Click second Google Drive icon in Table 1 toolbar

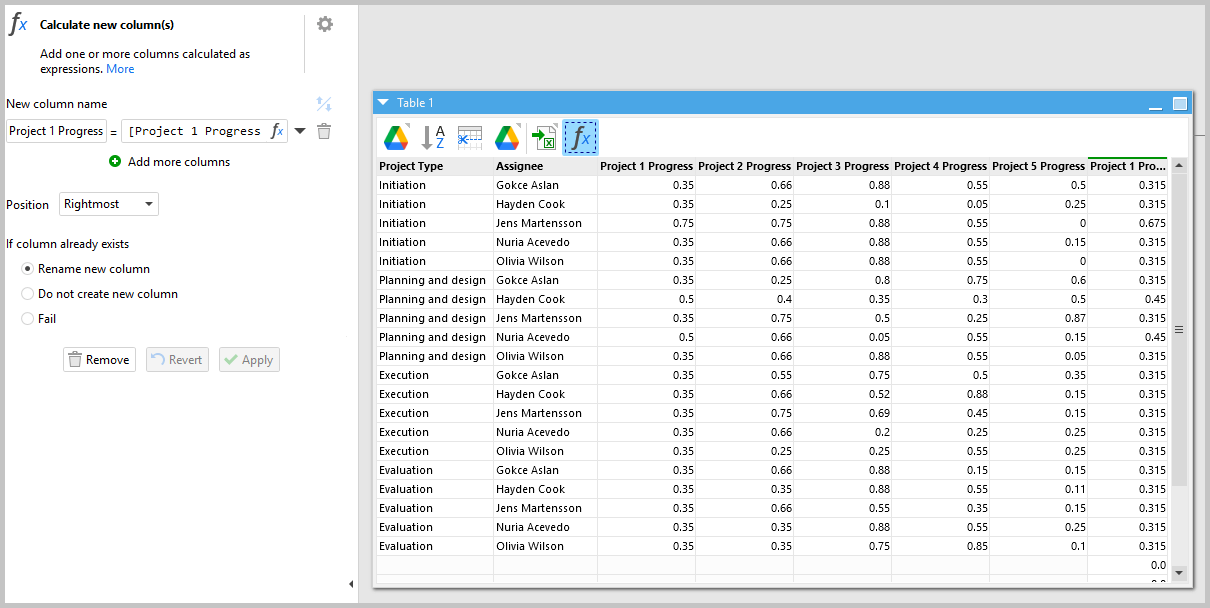pyautogui.click(x=507, y=138)
